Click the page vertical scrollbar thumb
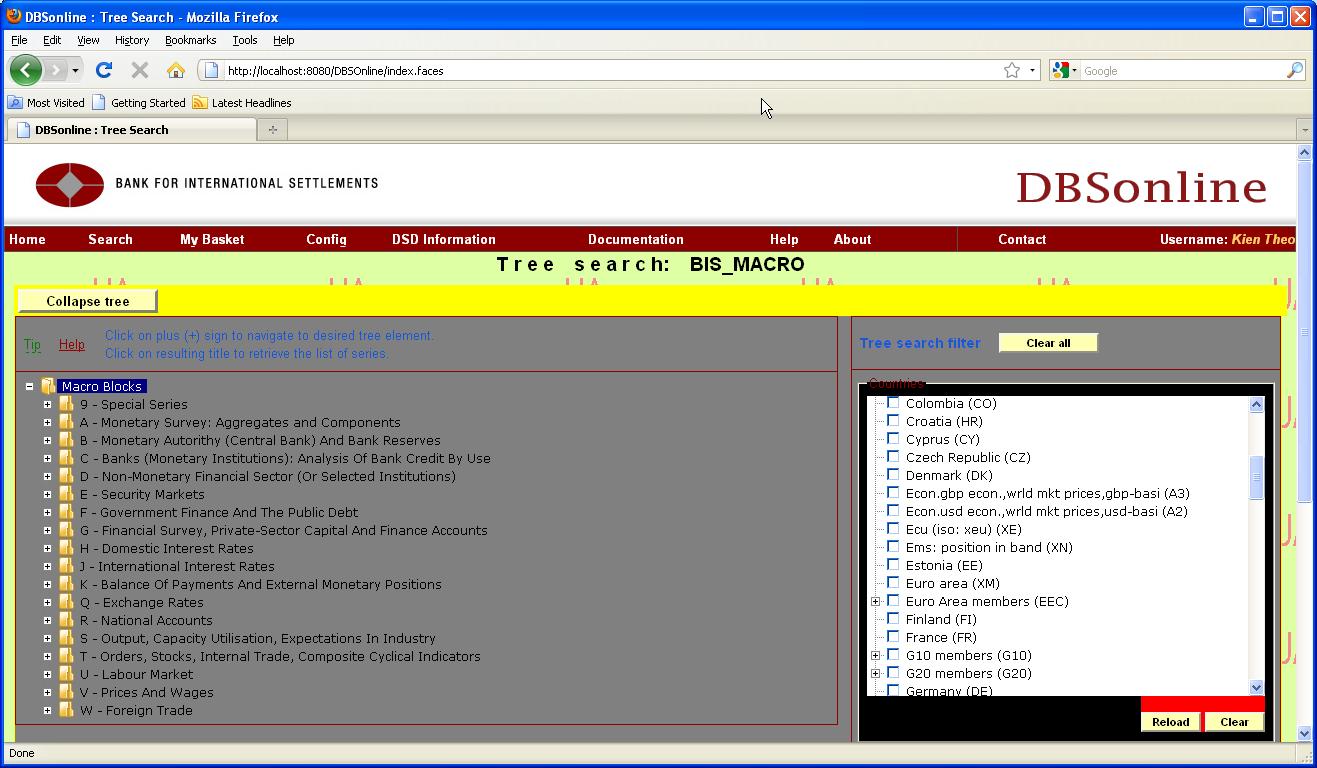 (1304, 332)
